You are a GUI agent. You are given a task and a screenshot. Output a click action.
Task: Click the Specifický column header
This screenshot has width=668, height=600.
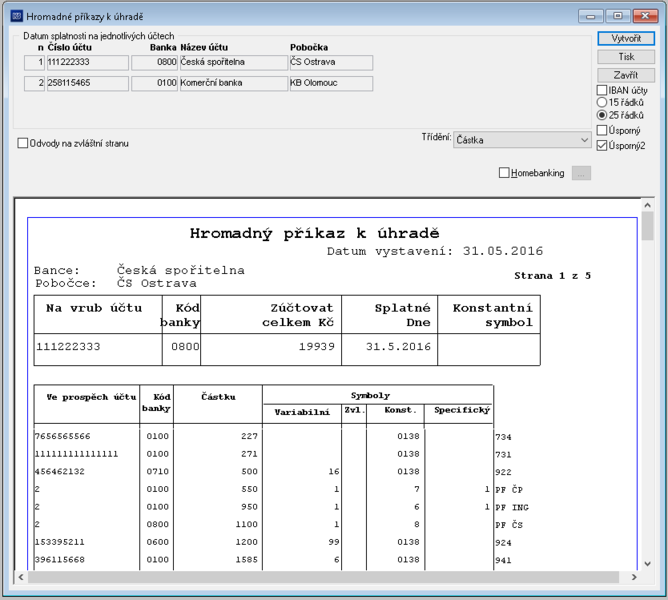462,410
